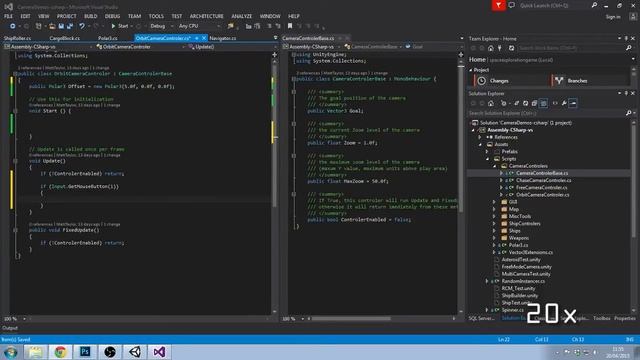Click the Branches fork icon
640x360 pixels.
click(x=559, y=81)
